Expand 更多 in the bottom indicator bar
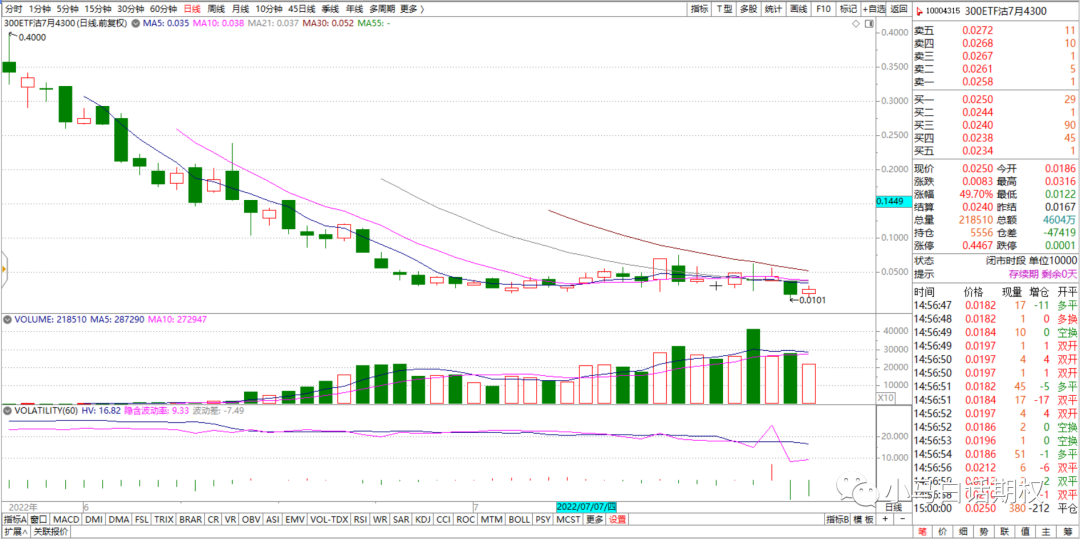Screen dimensions: 1080x539 595,520
